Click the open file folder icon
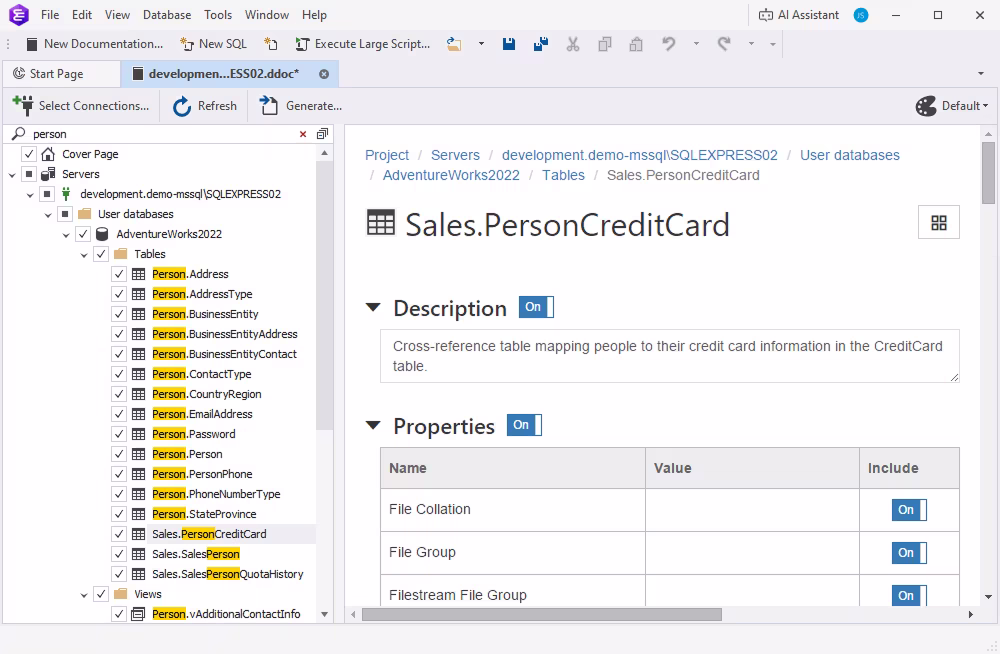The image size is (1000, 654). [454, 44]
